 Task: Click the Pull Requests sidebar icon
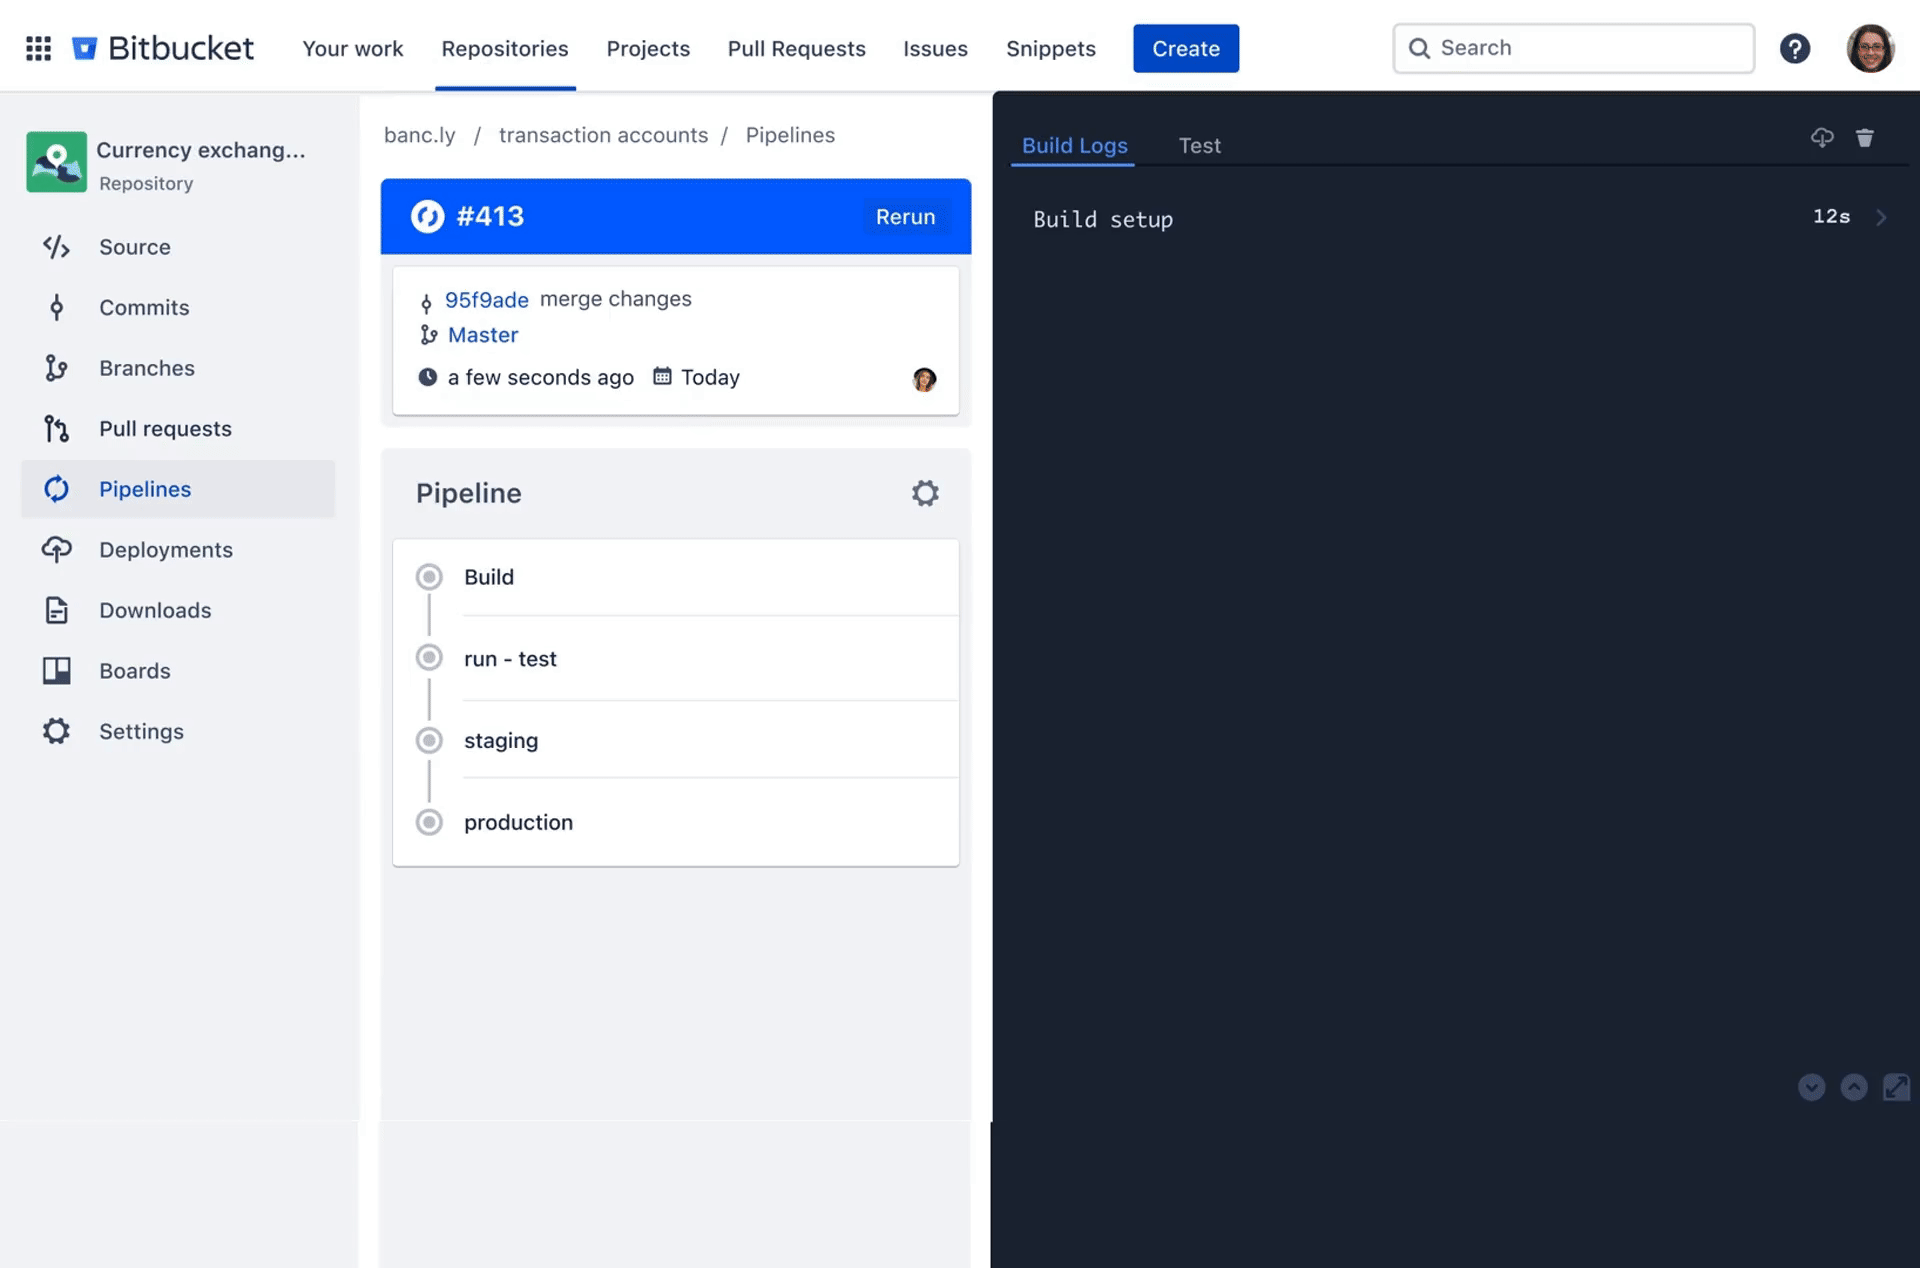click(55, 427)
